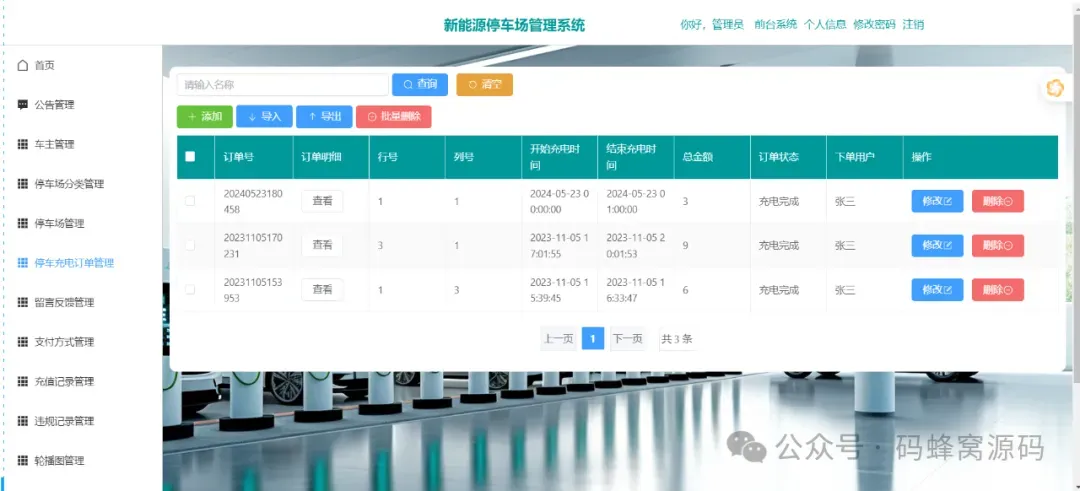Click the green 添加 button
This screenshot has height=491, width=1080.
[205, 116]
